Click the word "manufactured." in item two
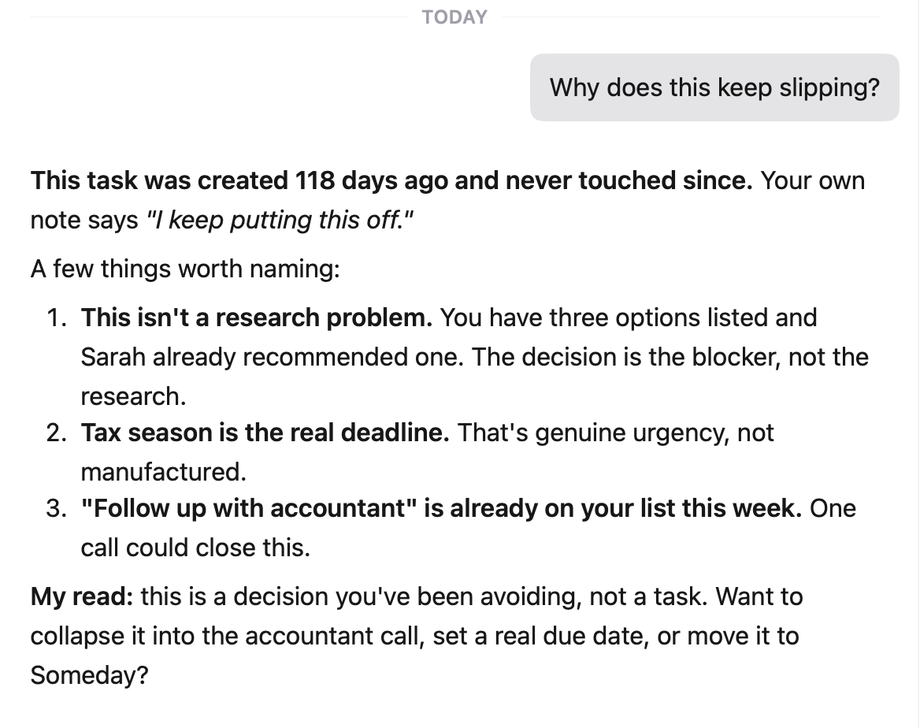This screenshot has width=920, height=728. pos(164,472)
